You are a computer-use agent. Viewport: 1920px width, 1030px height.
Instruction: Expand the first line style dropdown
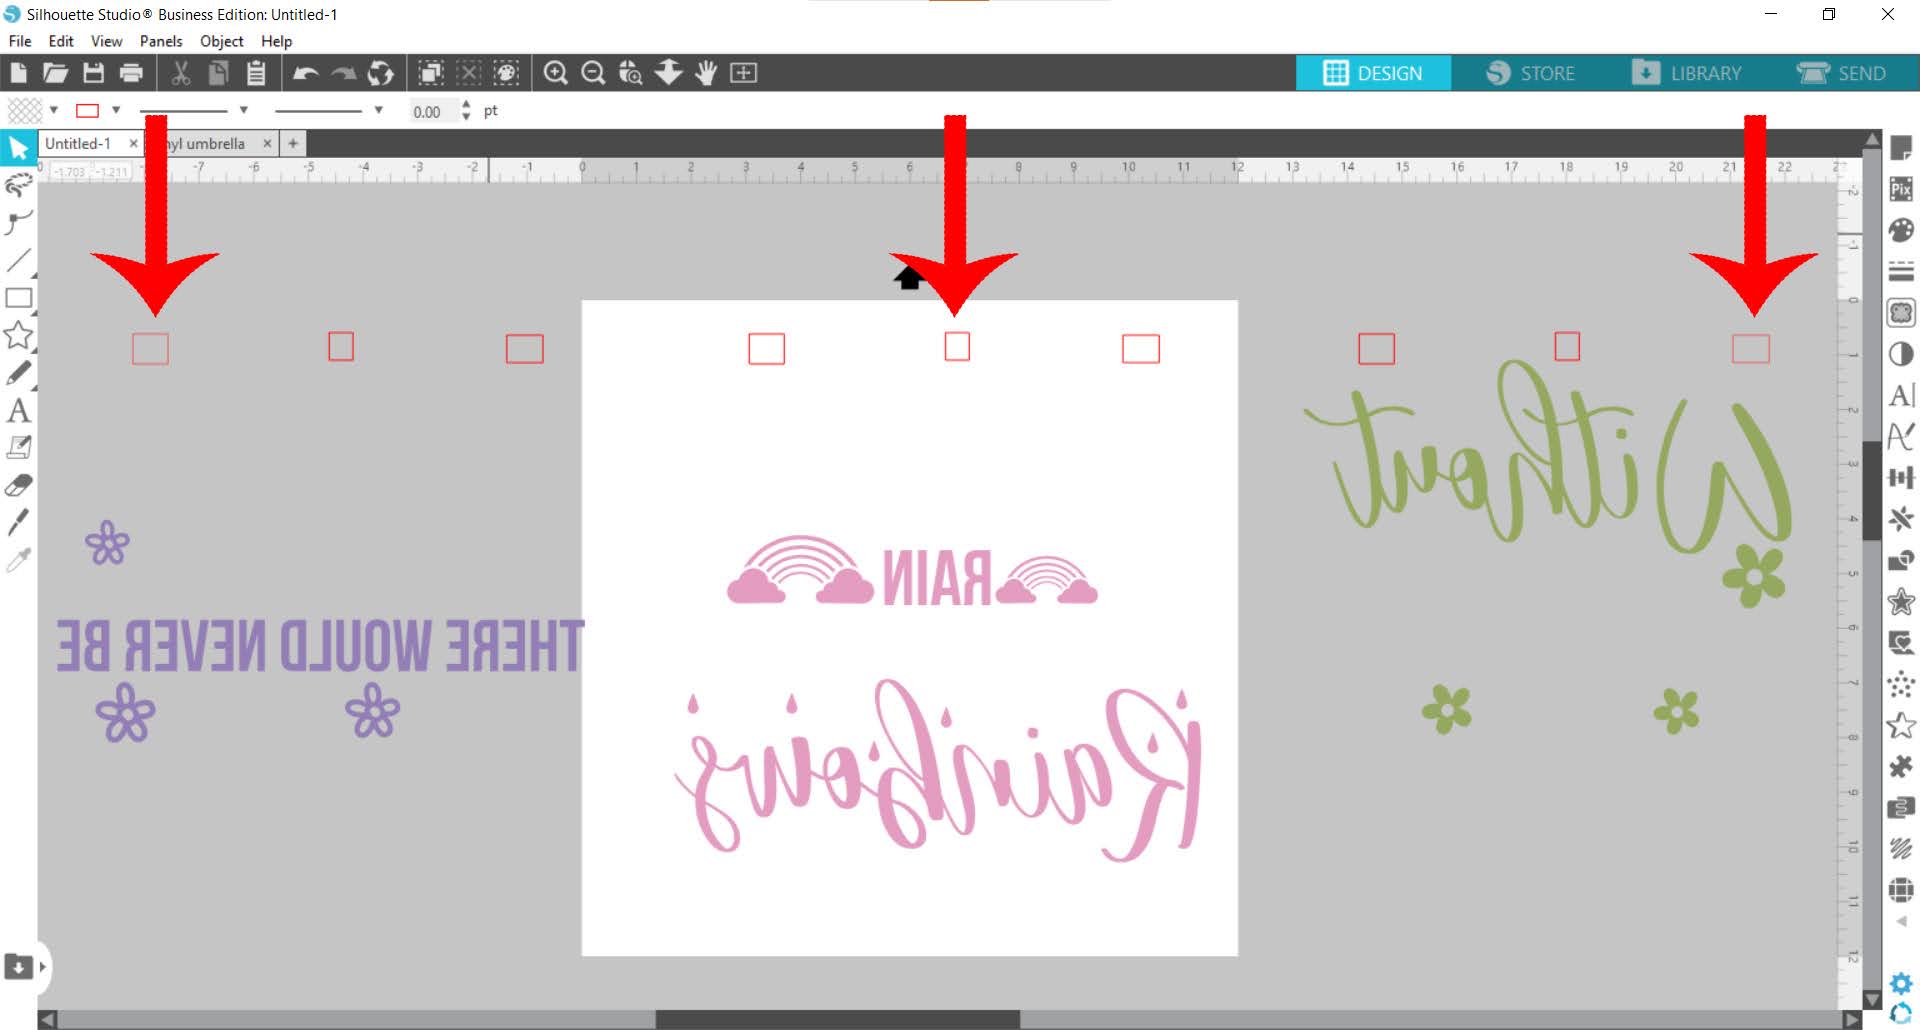click(x=243, y=110)
